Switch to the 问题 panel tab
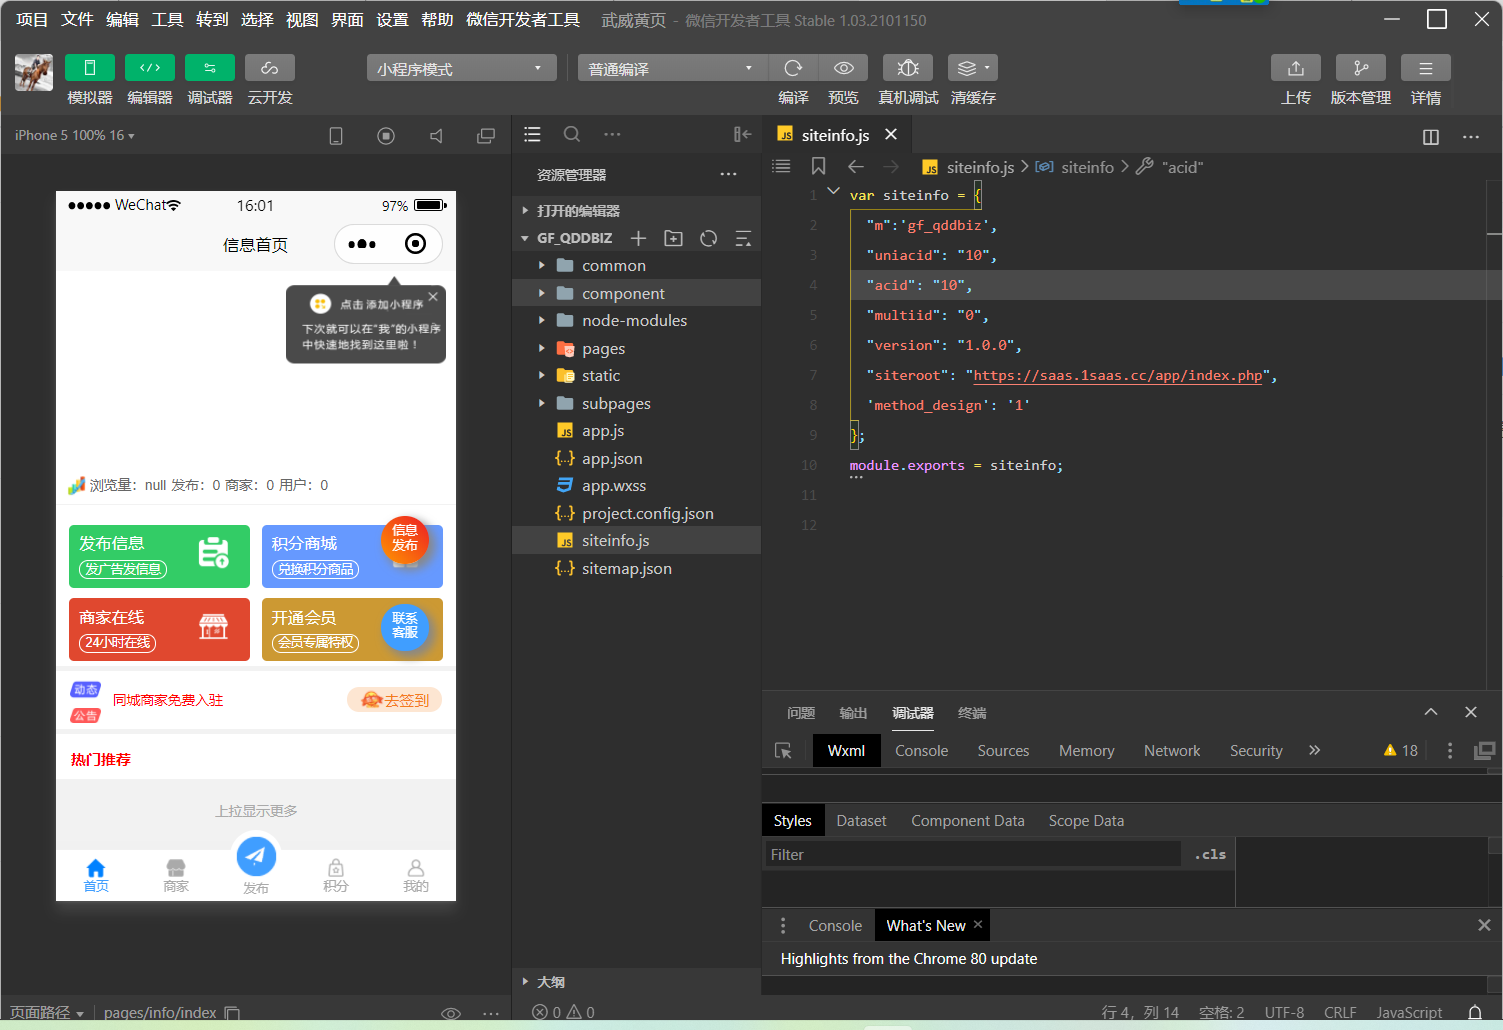The width and height of the screenshot is (1503, 1030). (x=801, y=713)
